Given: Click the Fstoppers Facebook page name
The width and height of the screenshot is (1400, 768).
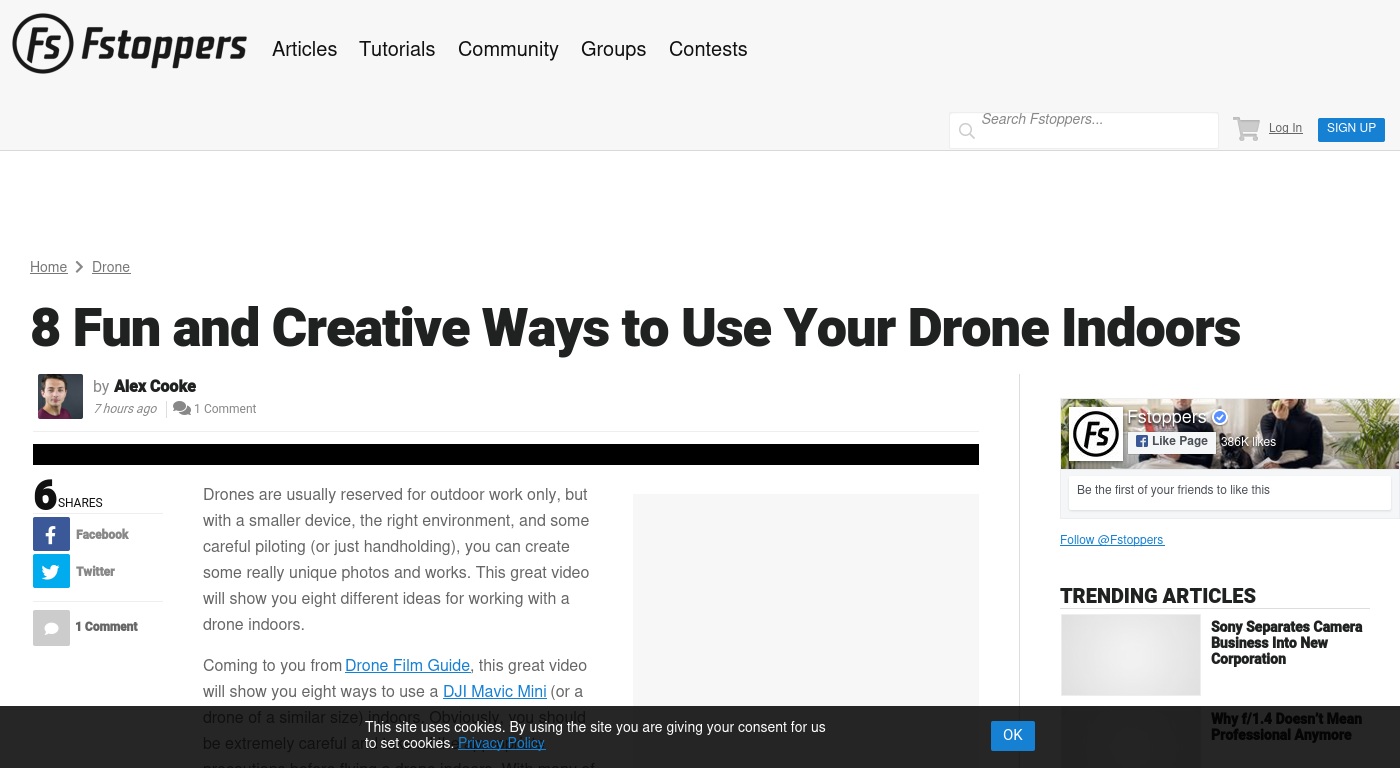Looking at the screenshot, I should 1167,417.
